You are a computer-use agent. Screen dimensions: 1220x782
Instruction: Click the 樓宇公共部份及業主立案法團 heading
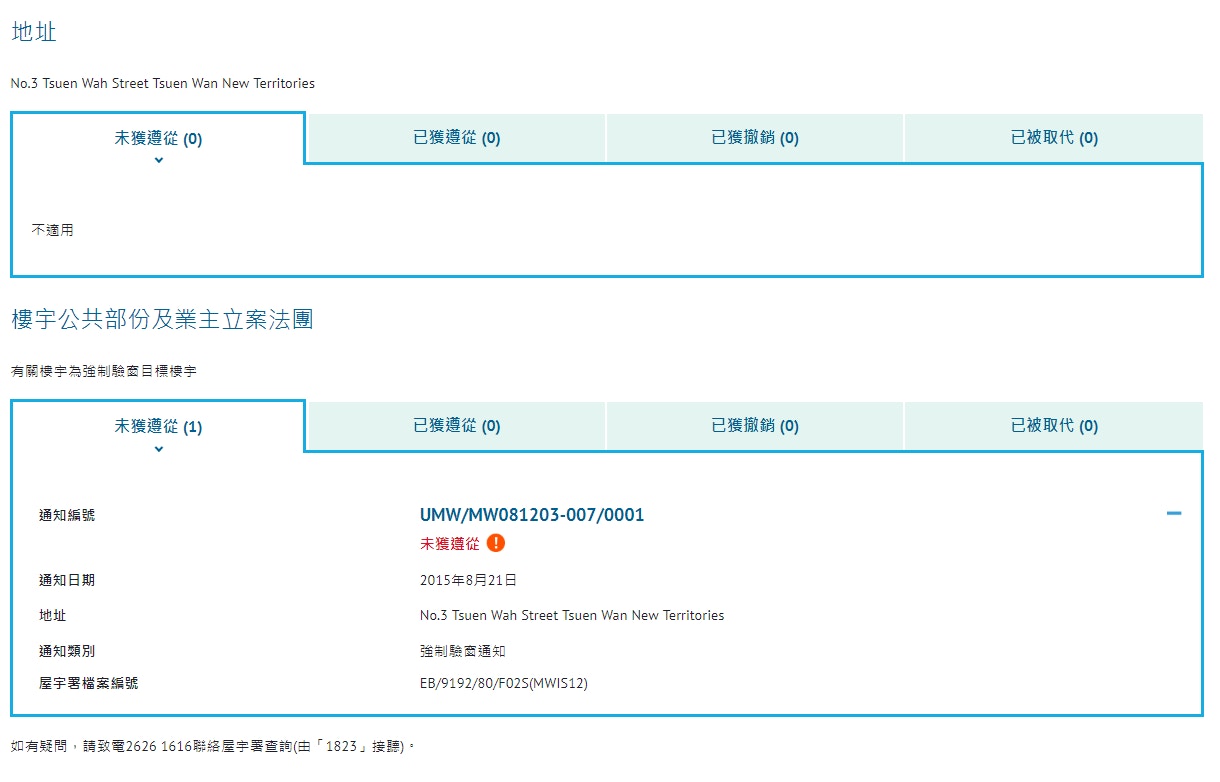[x=162, y=320]
